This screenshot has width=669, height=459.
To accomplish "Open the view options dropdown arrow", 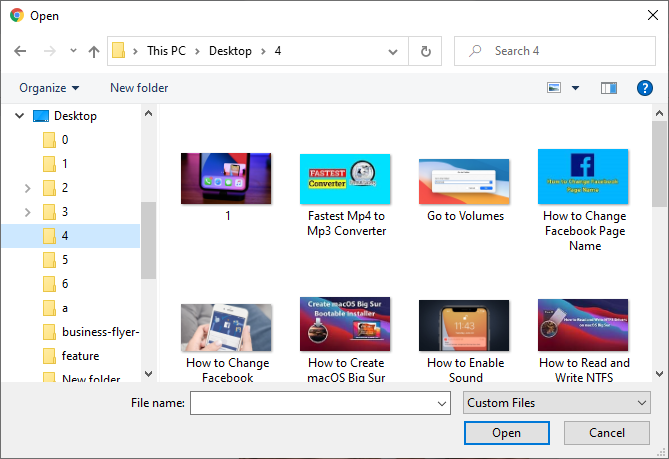I will point(575,88).
